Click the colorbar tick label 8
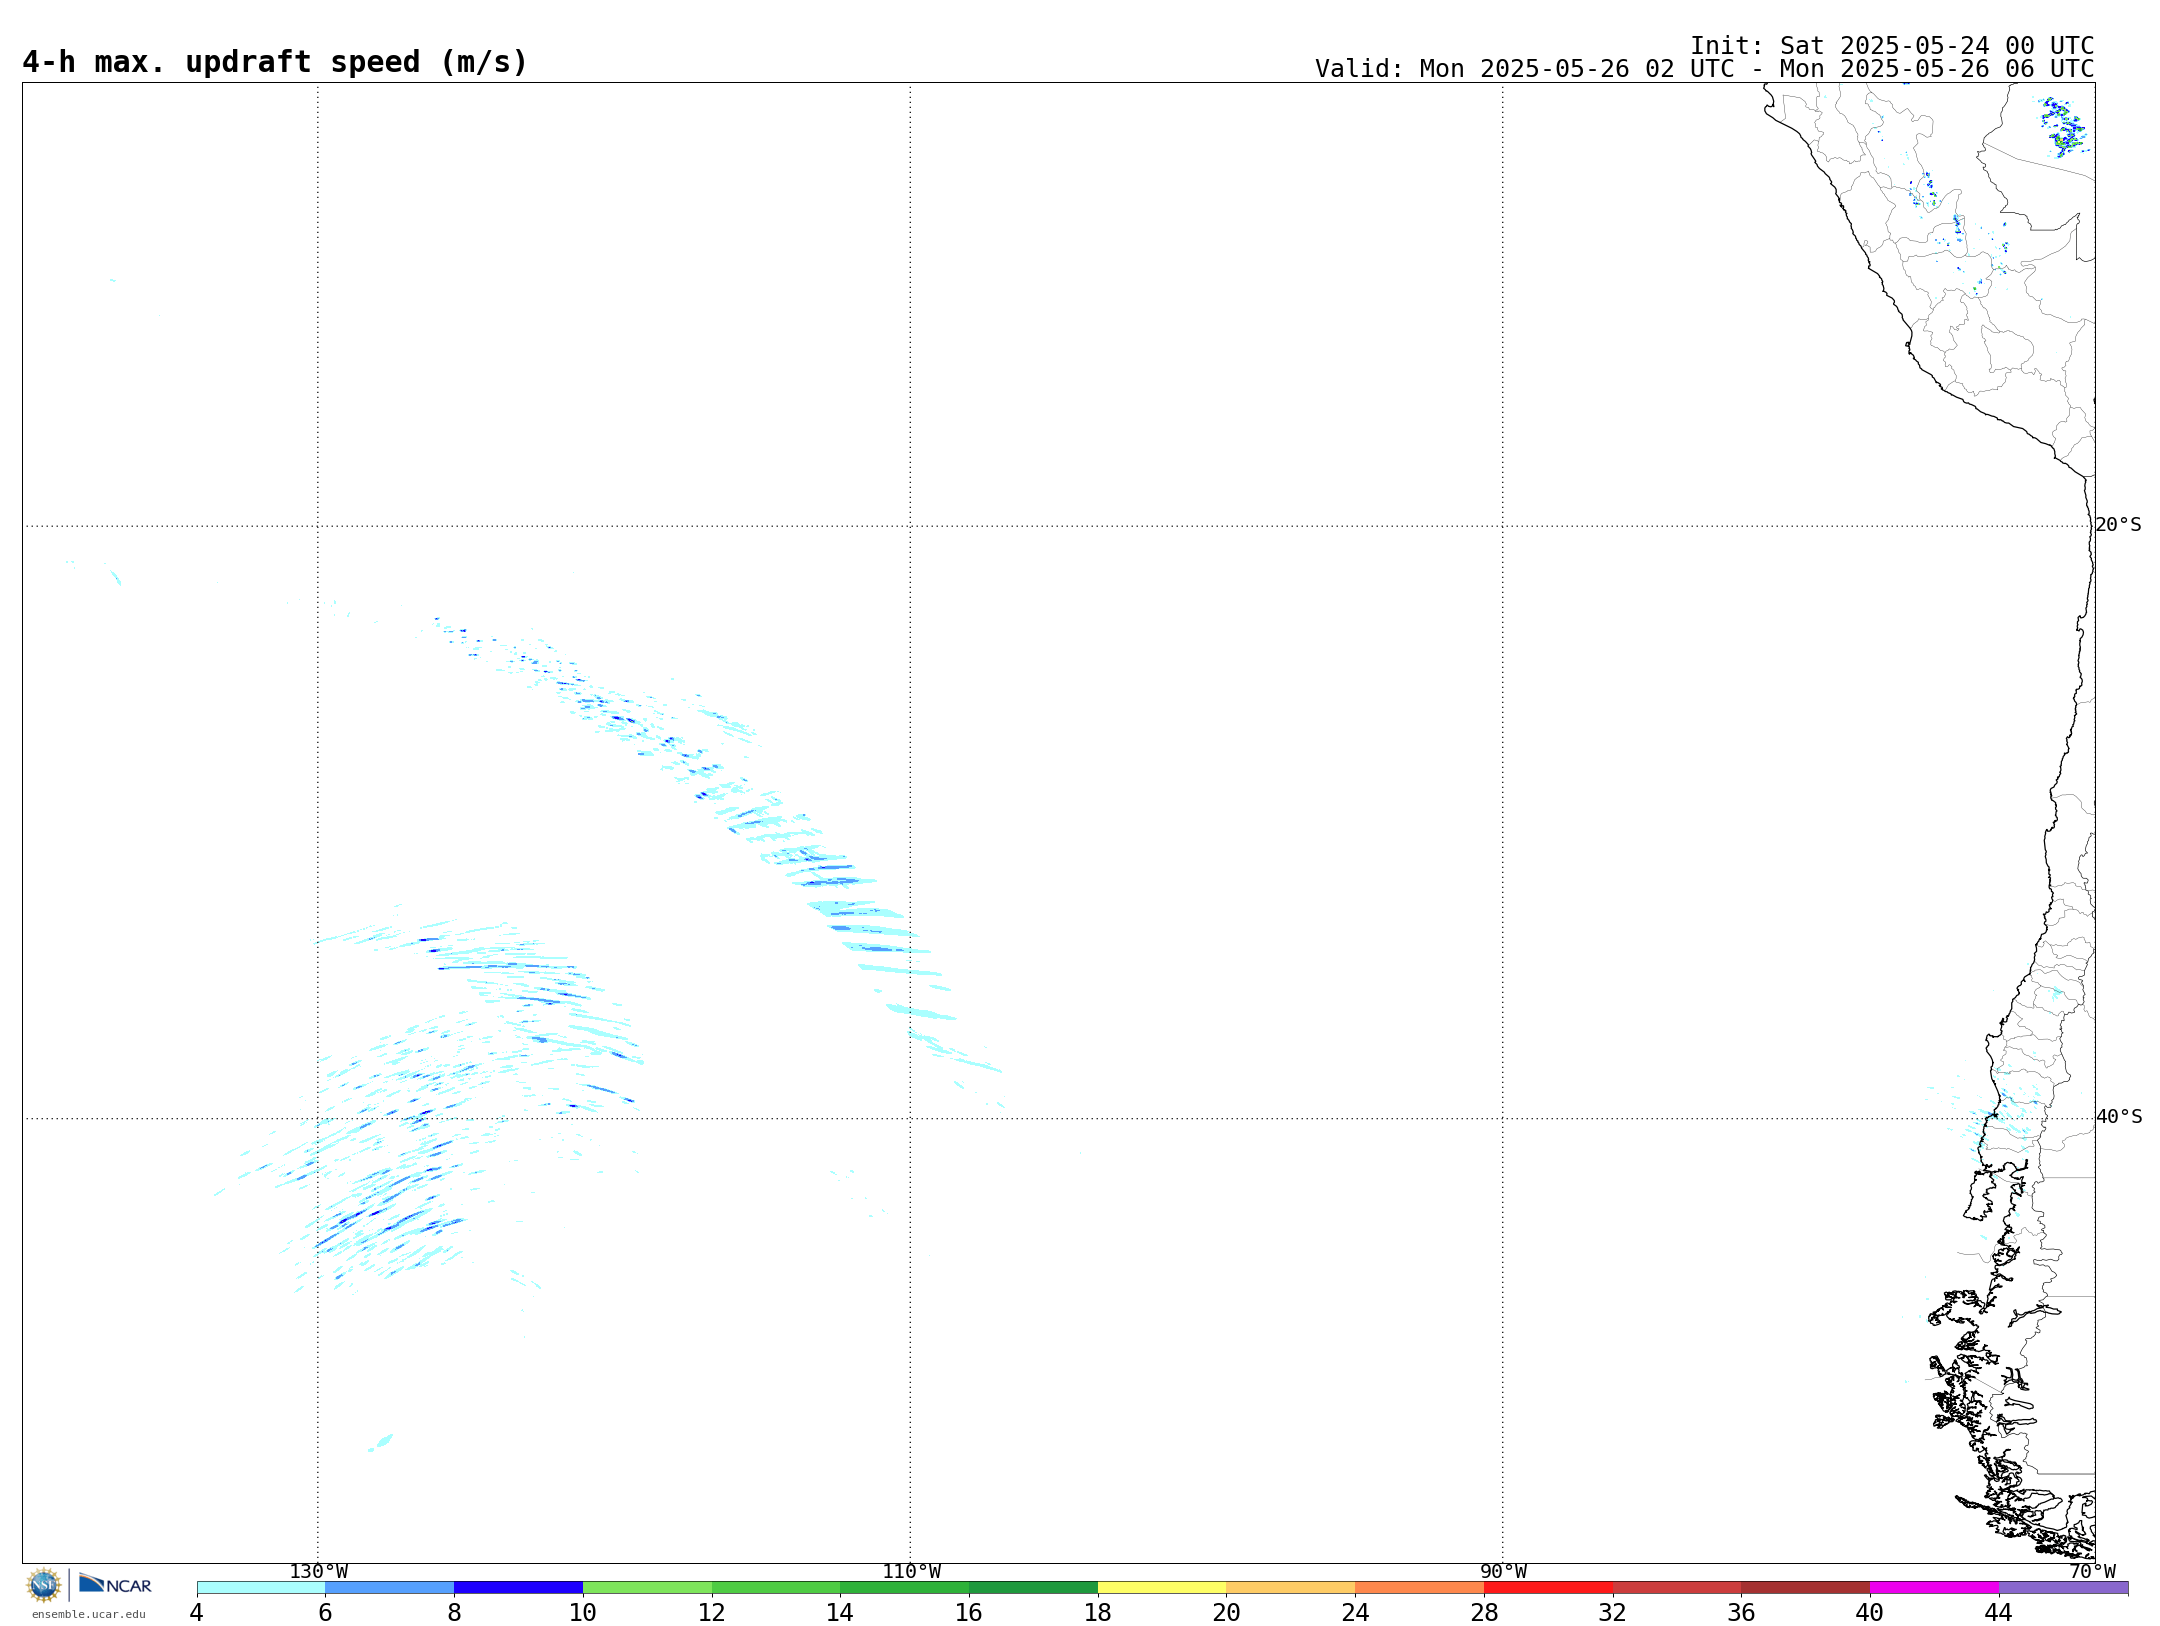2160x1626 pixels. (x=454, y=1613)
